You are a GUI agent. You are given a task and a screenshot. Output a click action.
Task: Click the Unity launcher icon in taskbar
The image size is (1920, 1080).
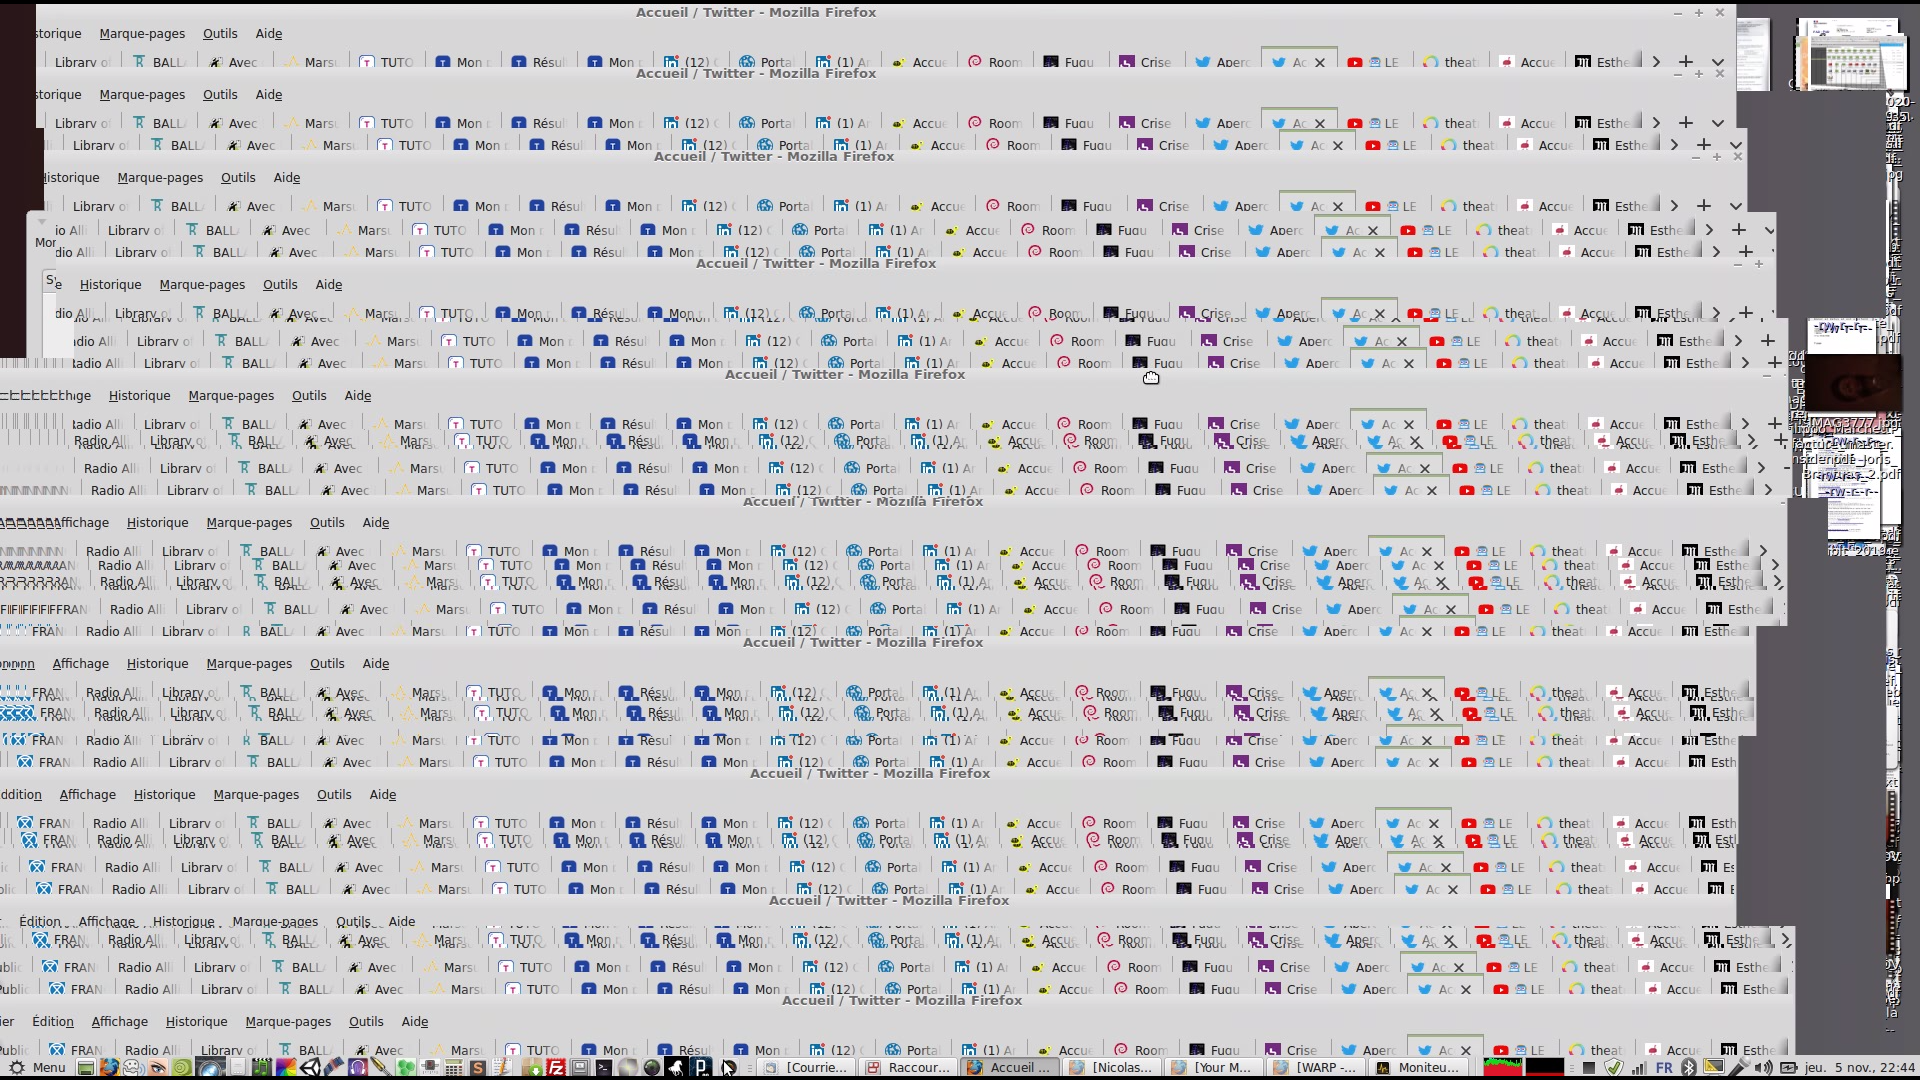[x=310, y=1068]
